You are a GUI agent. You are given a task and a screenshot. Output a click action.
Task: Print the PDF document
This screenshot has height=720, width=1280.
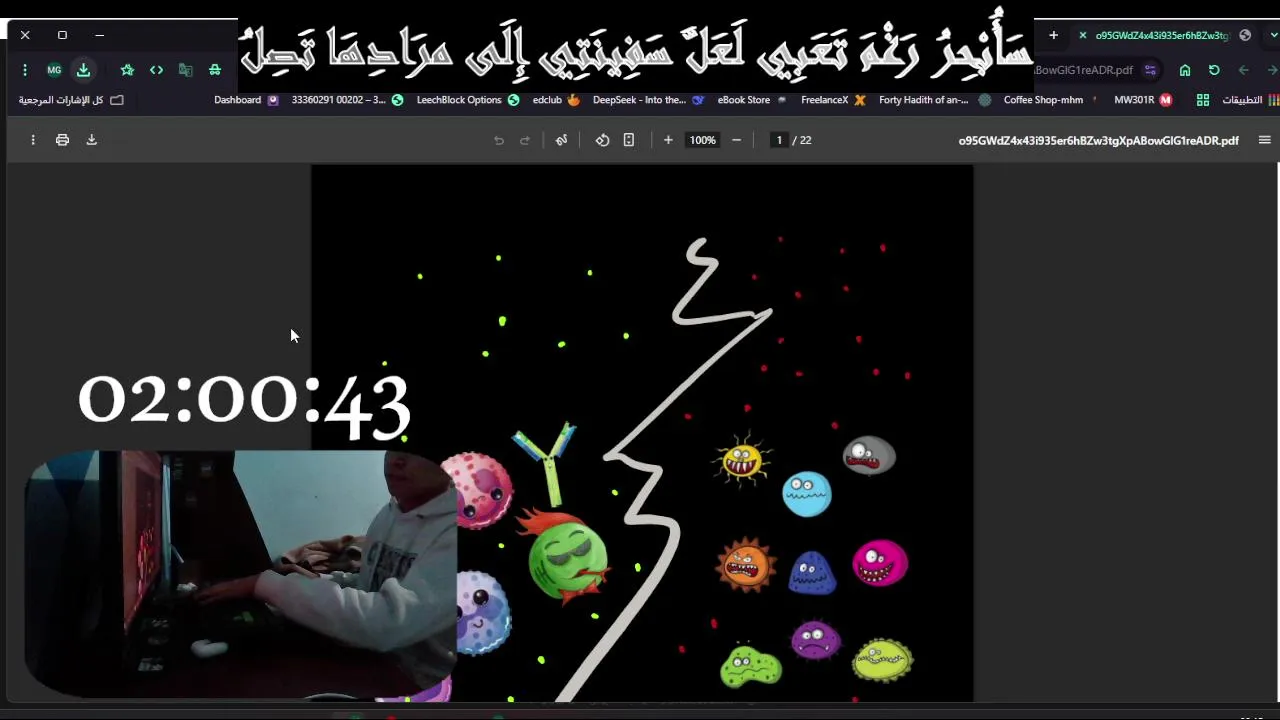tap(62, 140)
